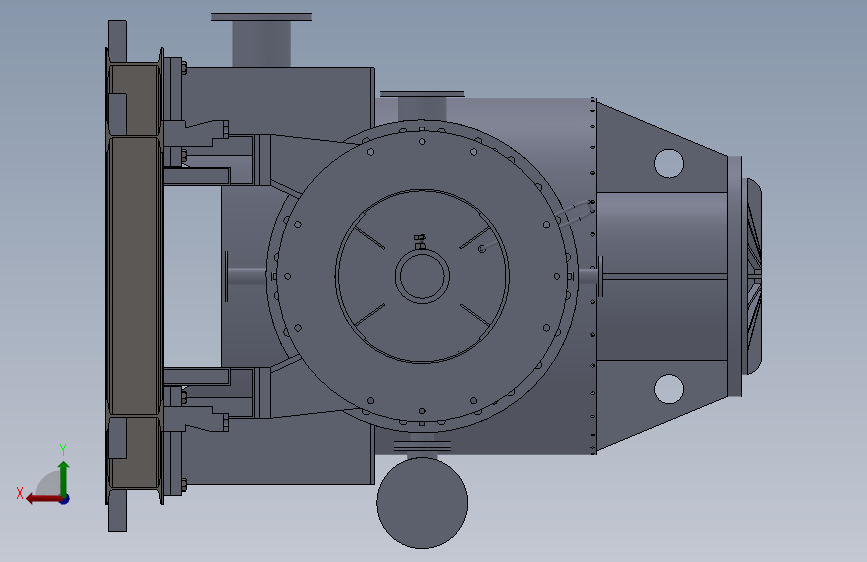This screenshot has height=562, width=867.
Task: Click the blue Z axis ball of the triad
Action: point(65,499)
